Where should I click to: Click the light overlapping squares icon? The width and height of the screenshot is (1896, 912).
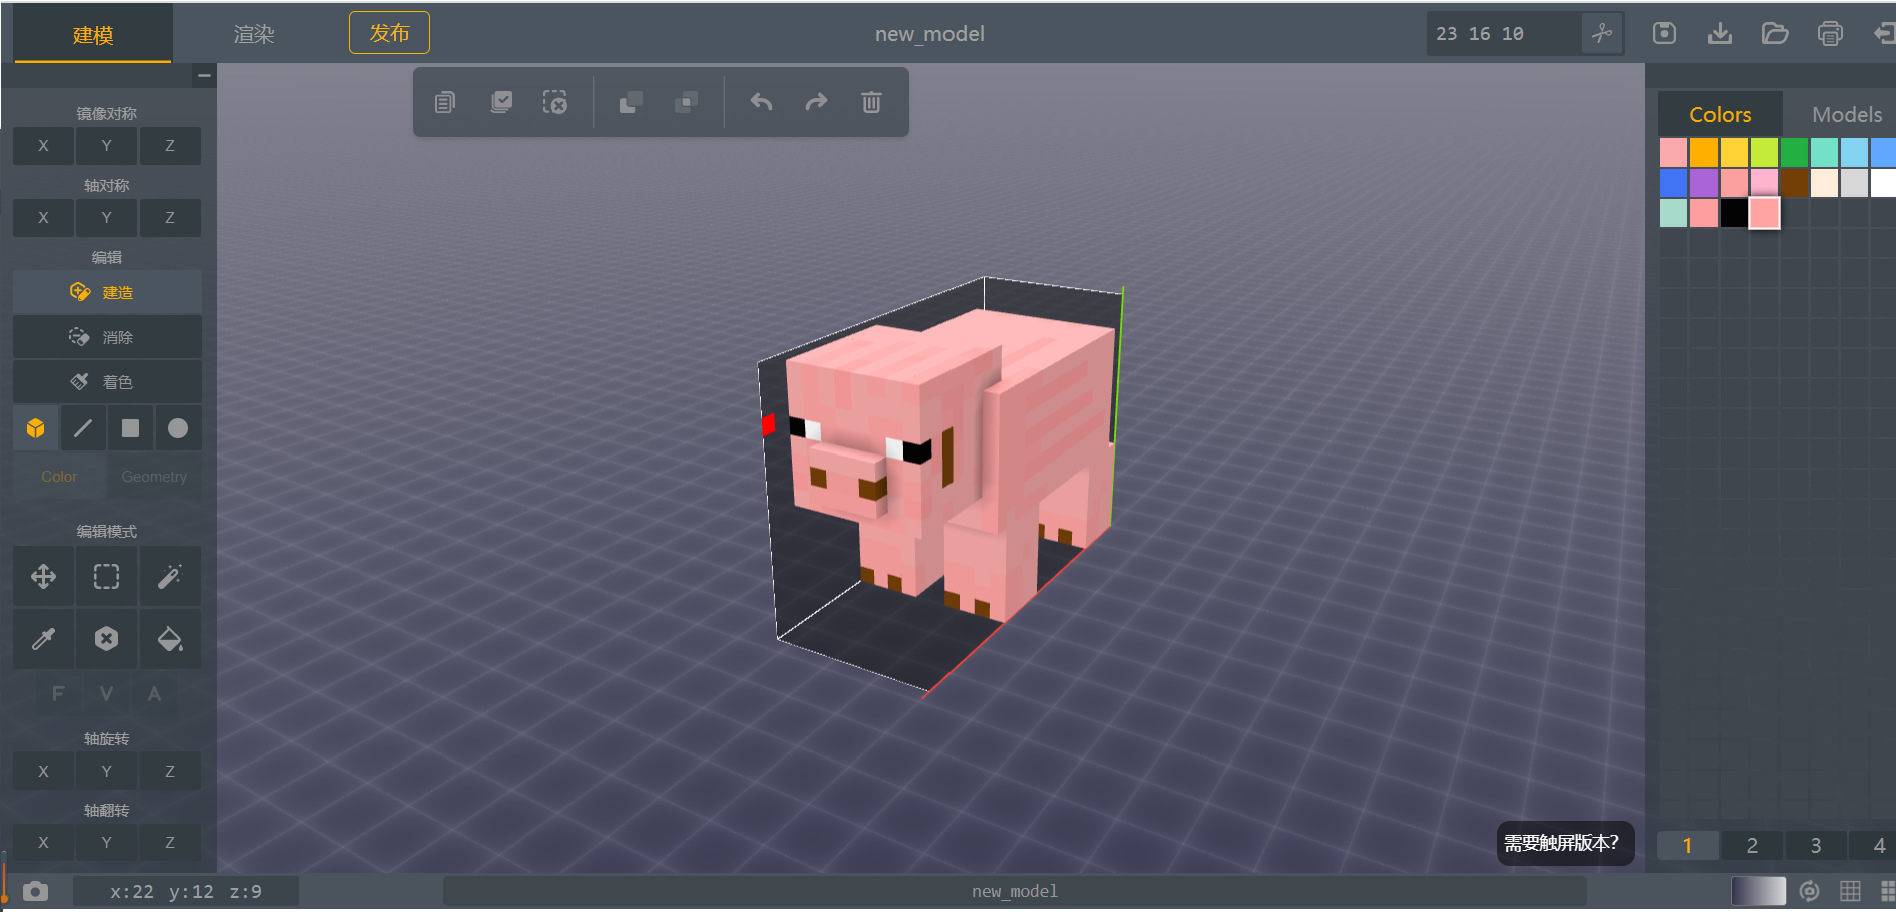630,102
